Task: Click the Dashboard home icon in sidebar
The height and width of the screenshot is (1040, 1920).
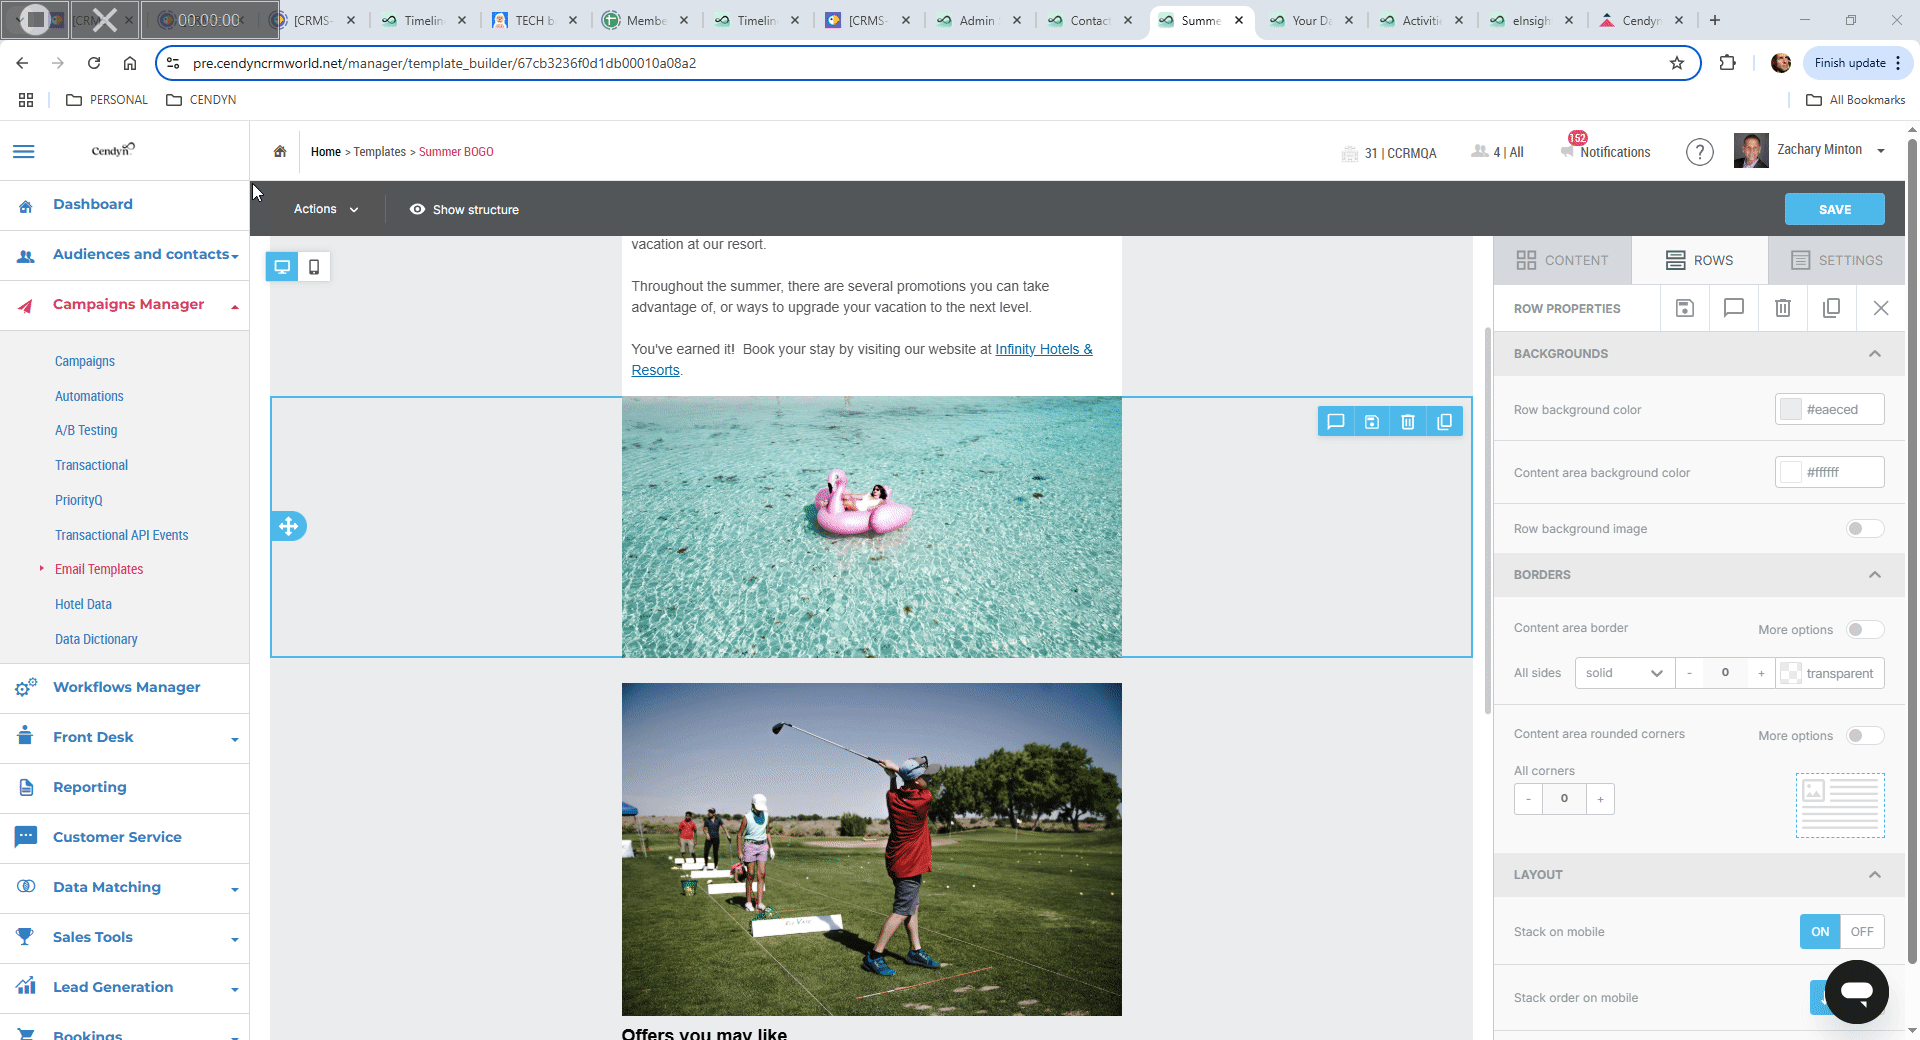Action: point(26,205)
